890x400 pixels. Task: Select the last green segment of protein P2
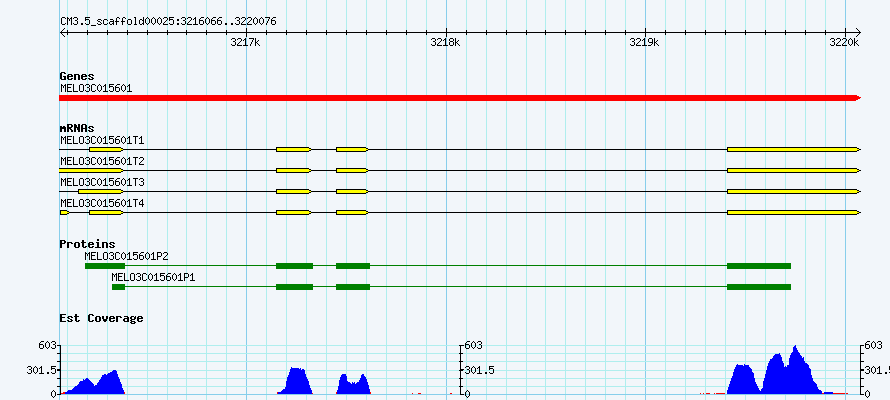(x=759, y=266)
